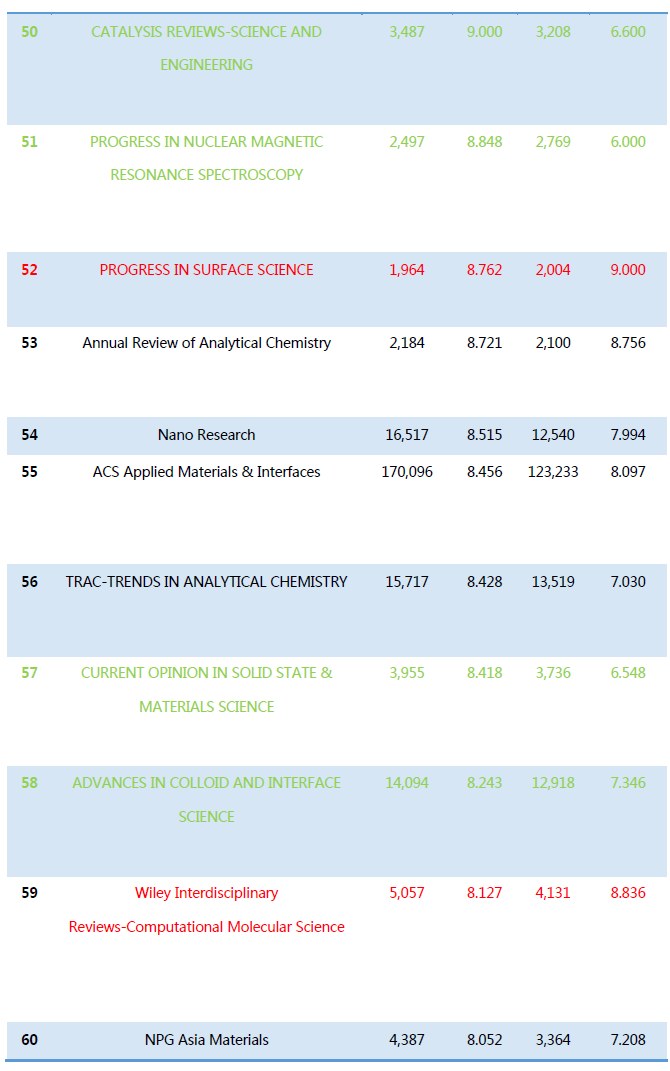The image size is (670, 1071).
Task: Click the 8.515 impact factor for Nano Research
Action: (484, 435)
